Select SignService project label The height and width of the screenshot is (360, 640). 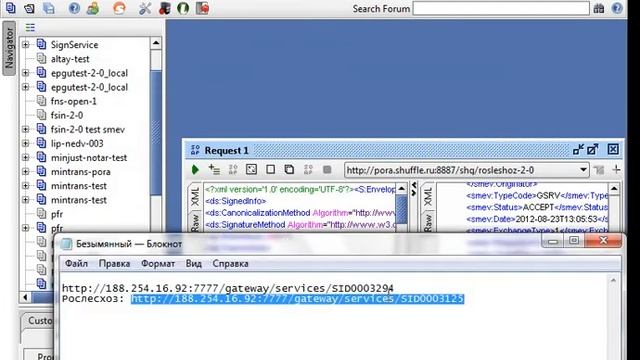74,44
